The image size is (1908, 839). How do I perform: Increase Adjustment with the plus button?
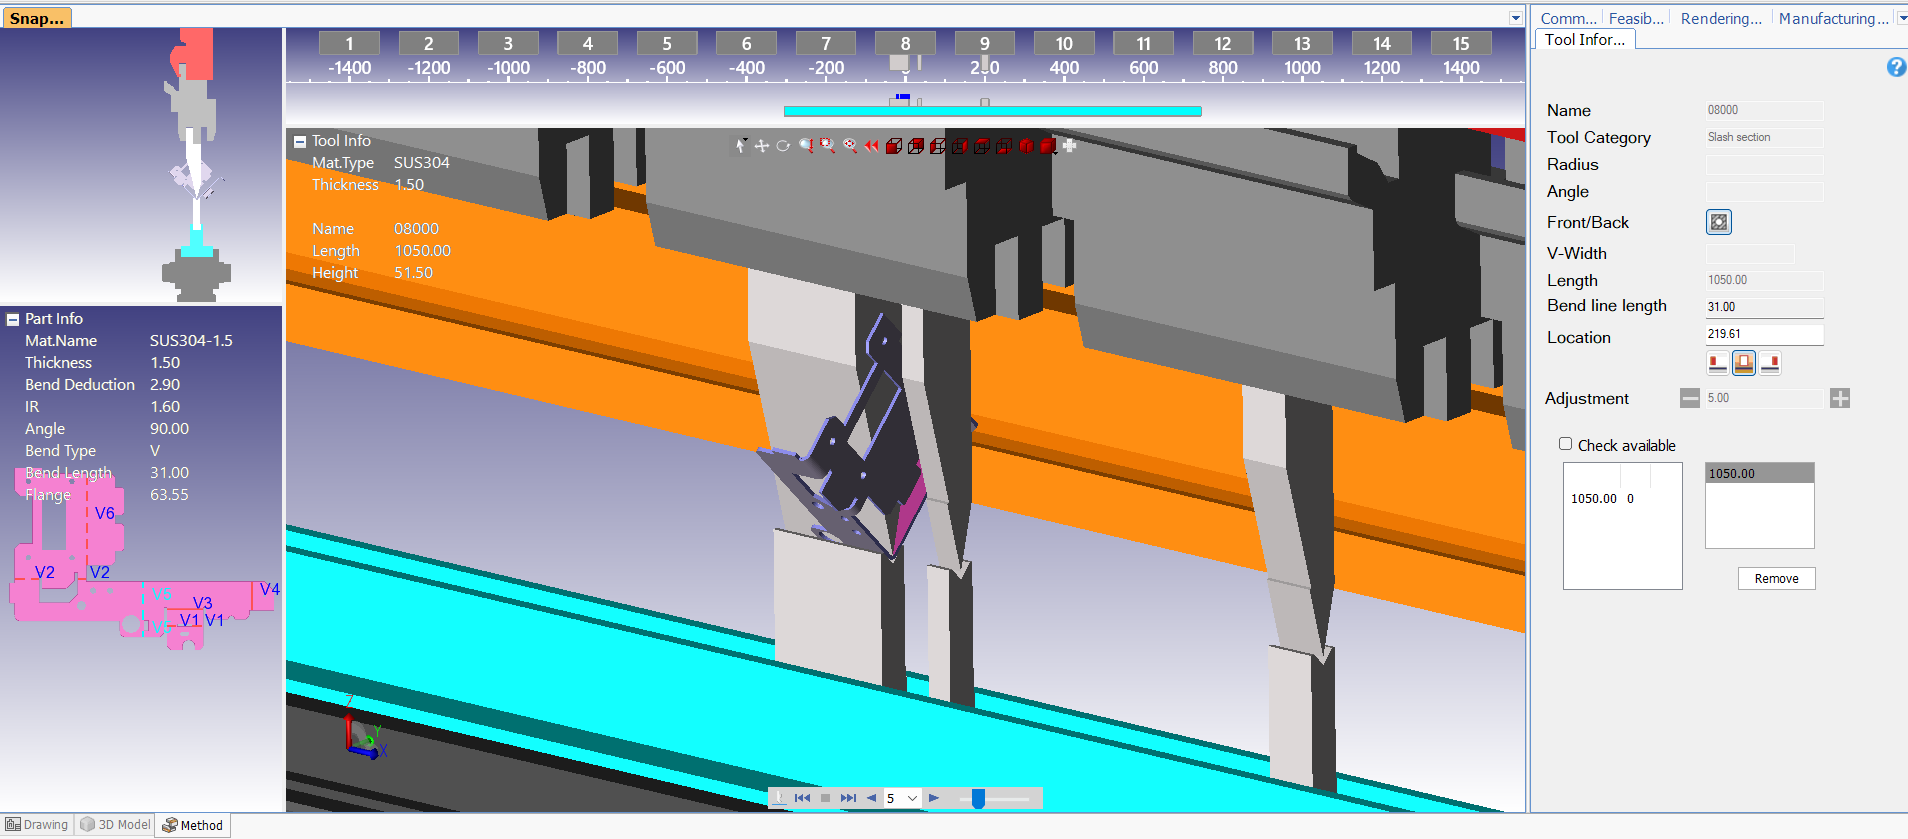1839,398
